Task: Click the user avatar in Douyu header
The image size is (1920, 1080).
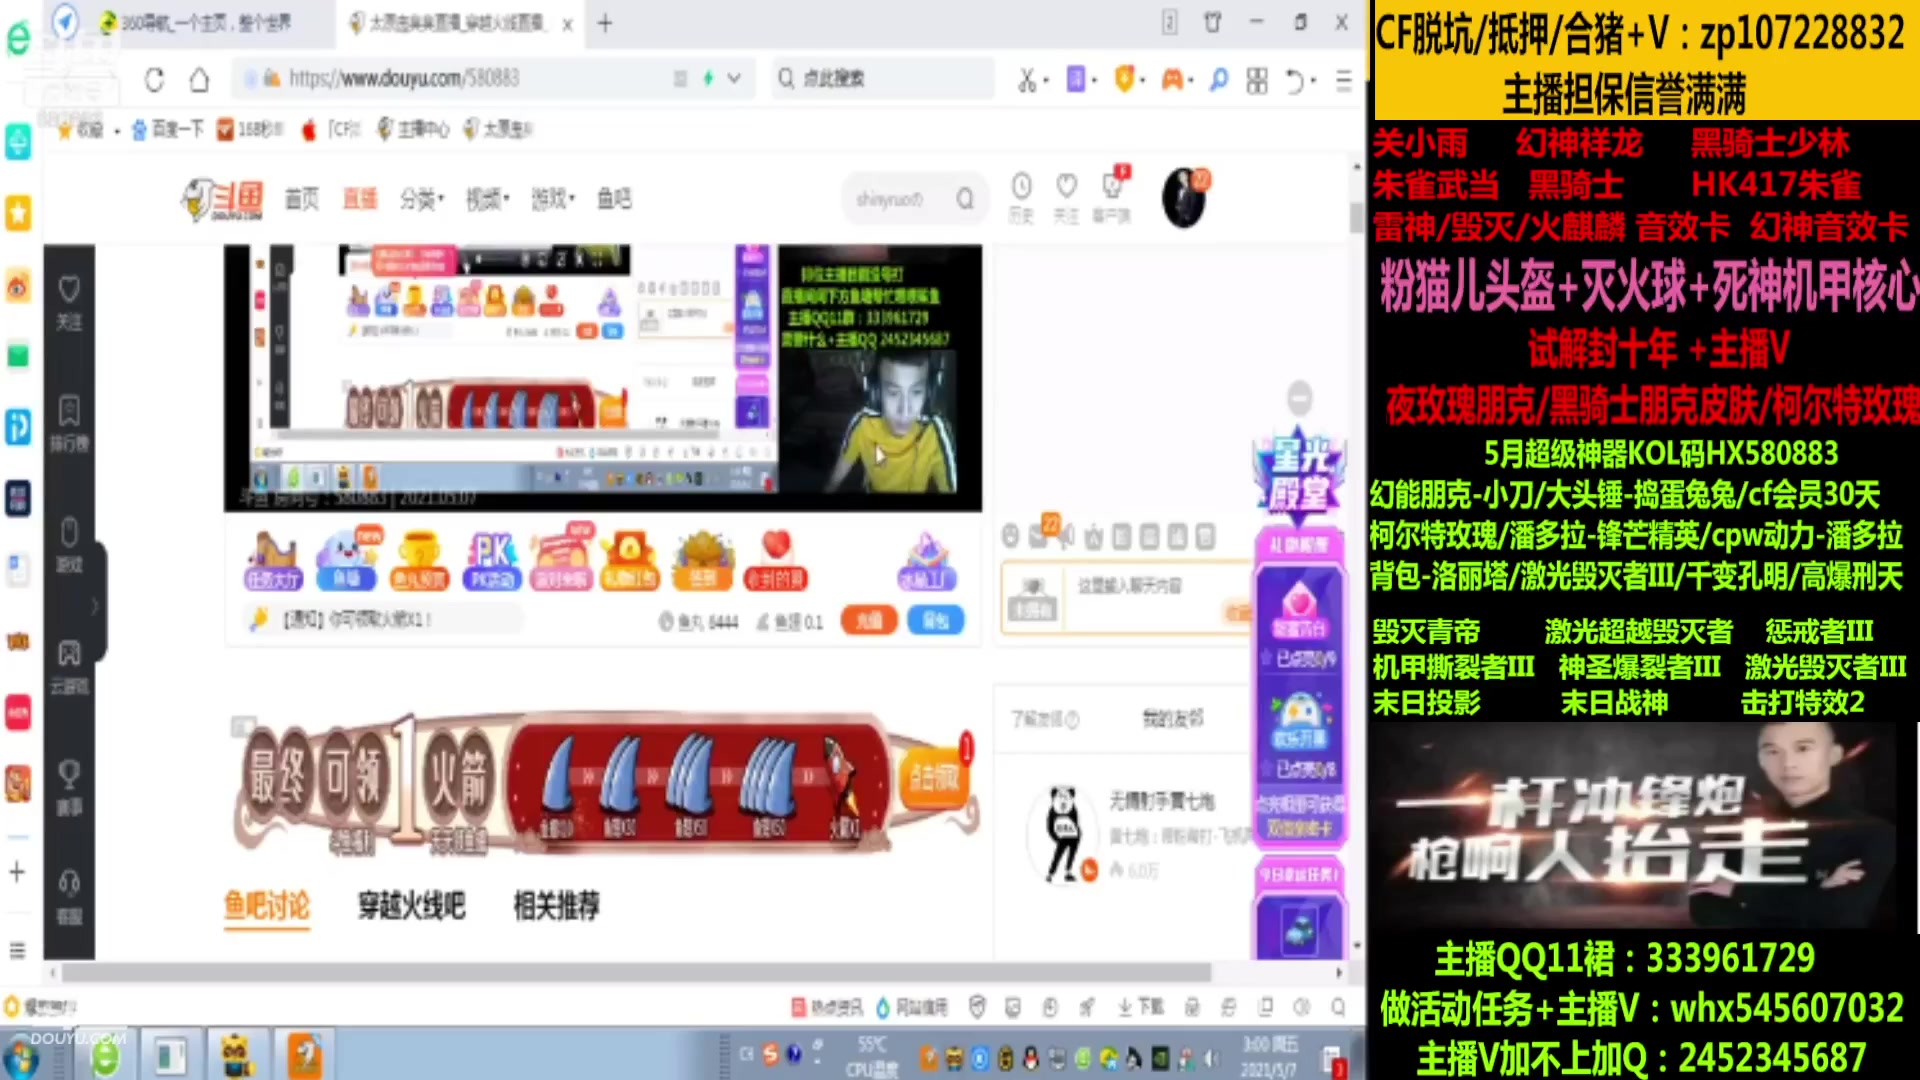Action: [1185, 198]
